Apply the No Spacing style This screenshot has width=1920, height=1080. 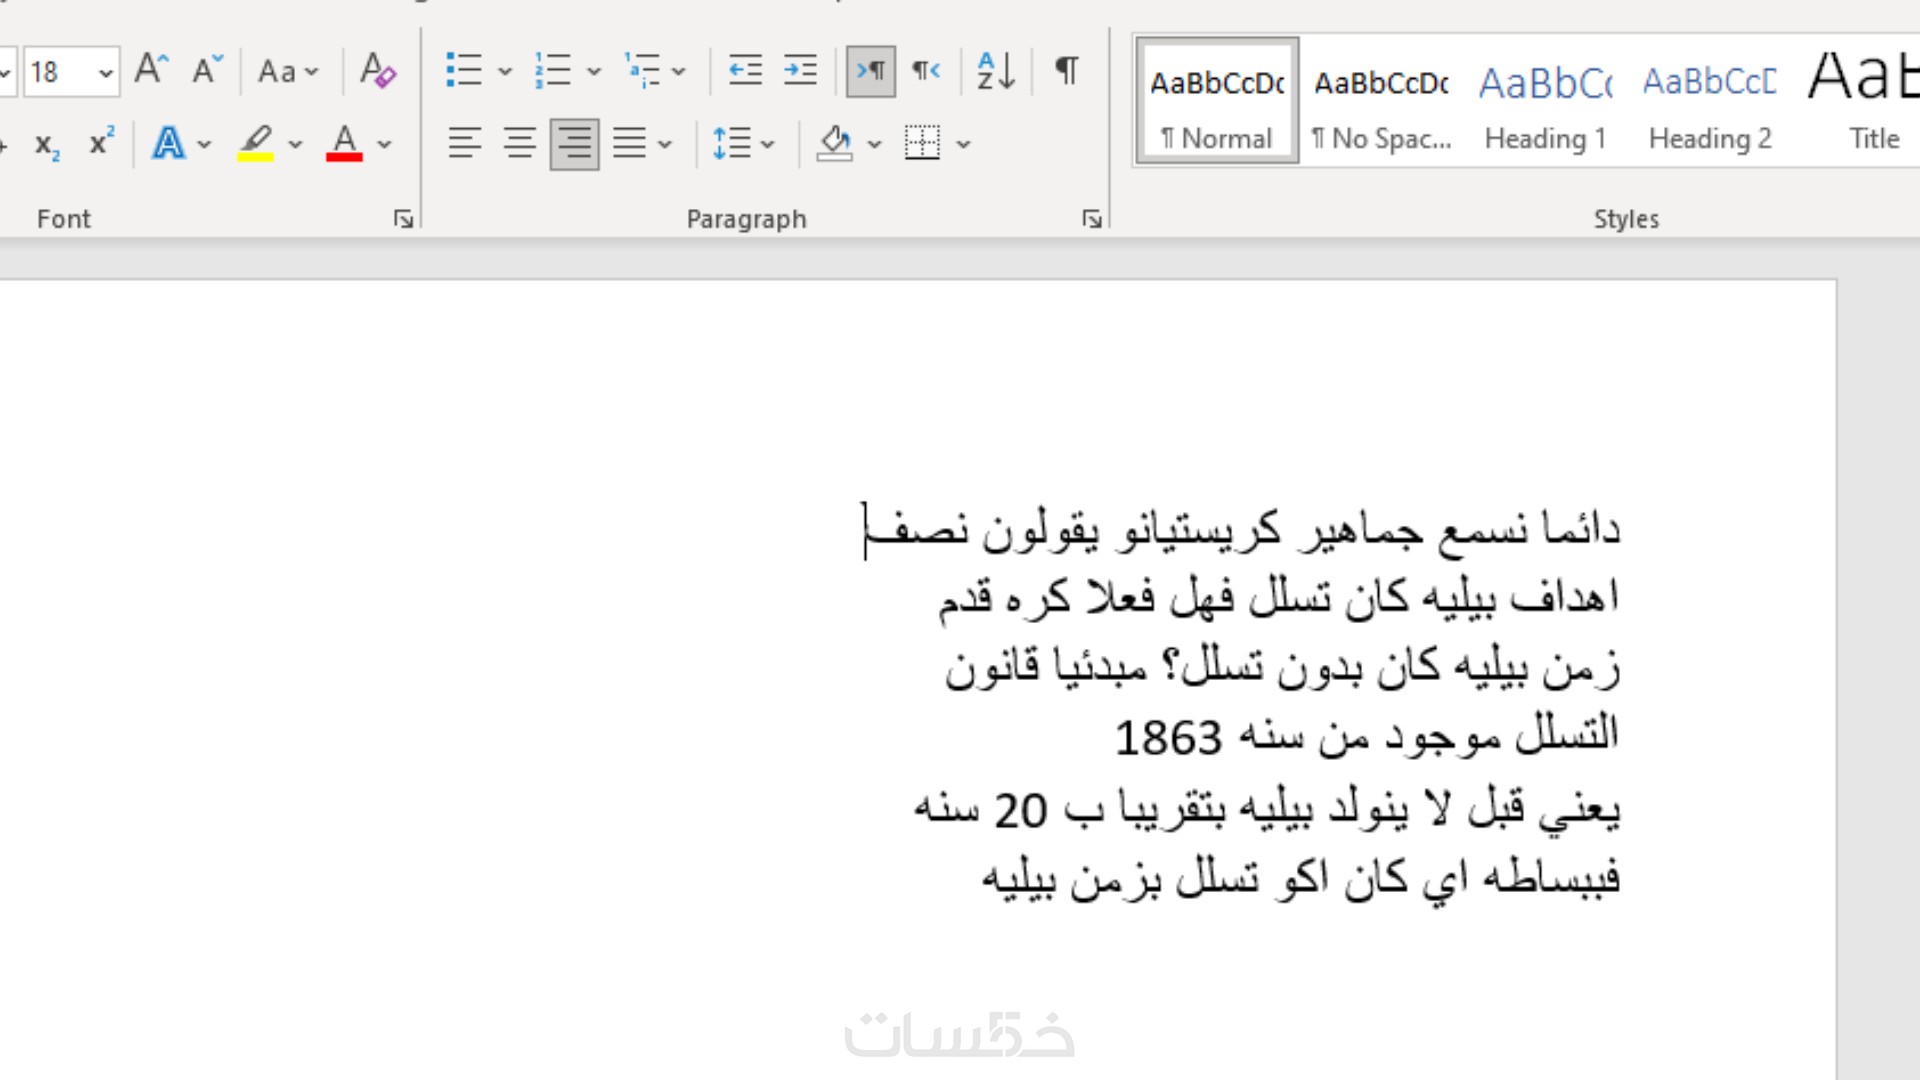pos(1381,102)
